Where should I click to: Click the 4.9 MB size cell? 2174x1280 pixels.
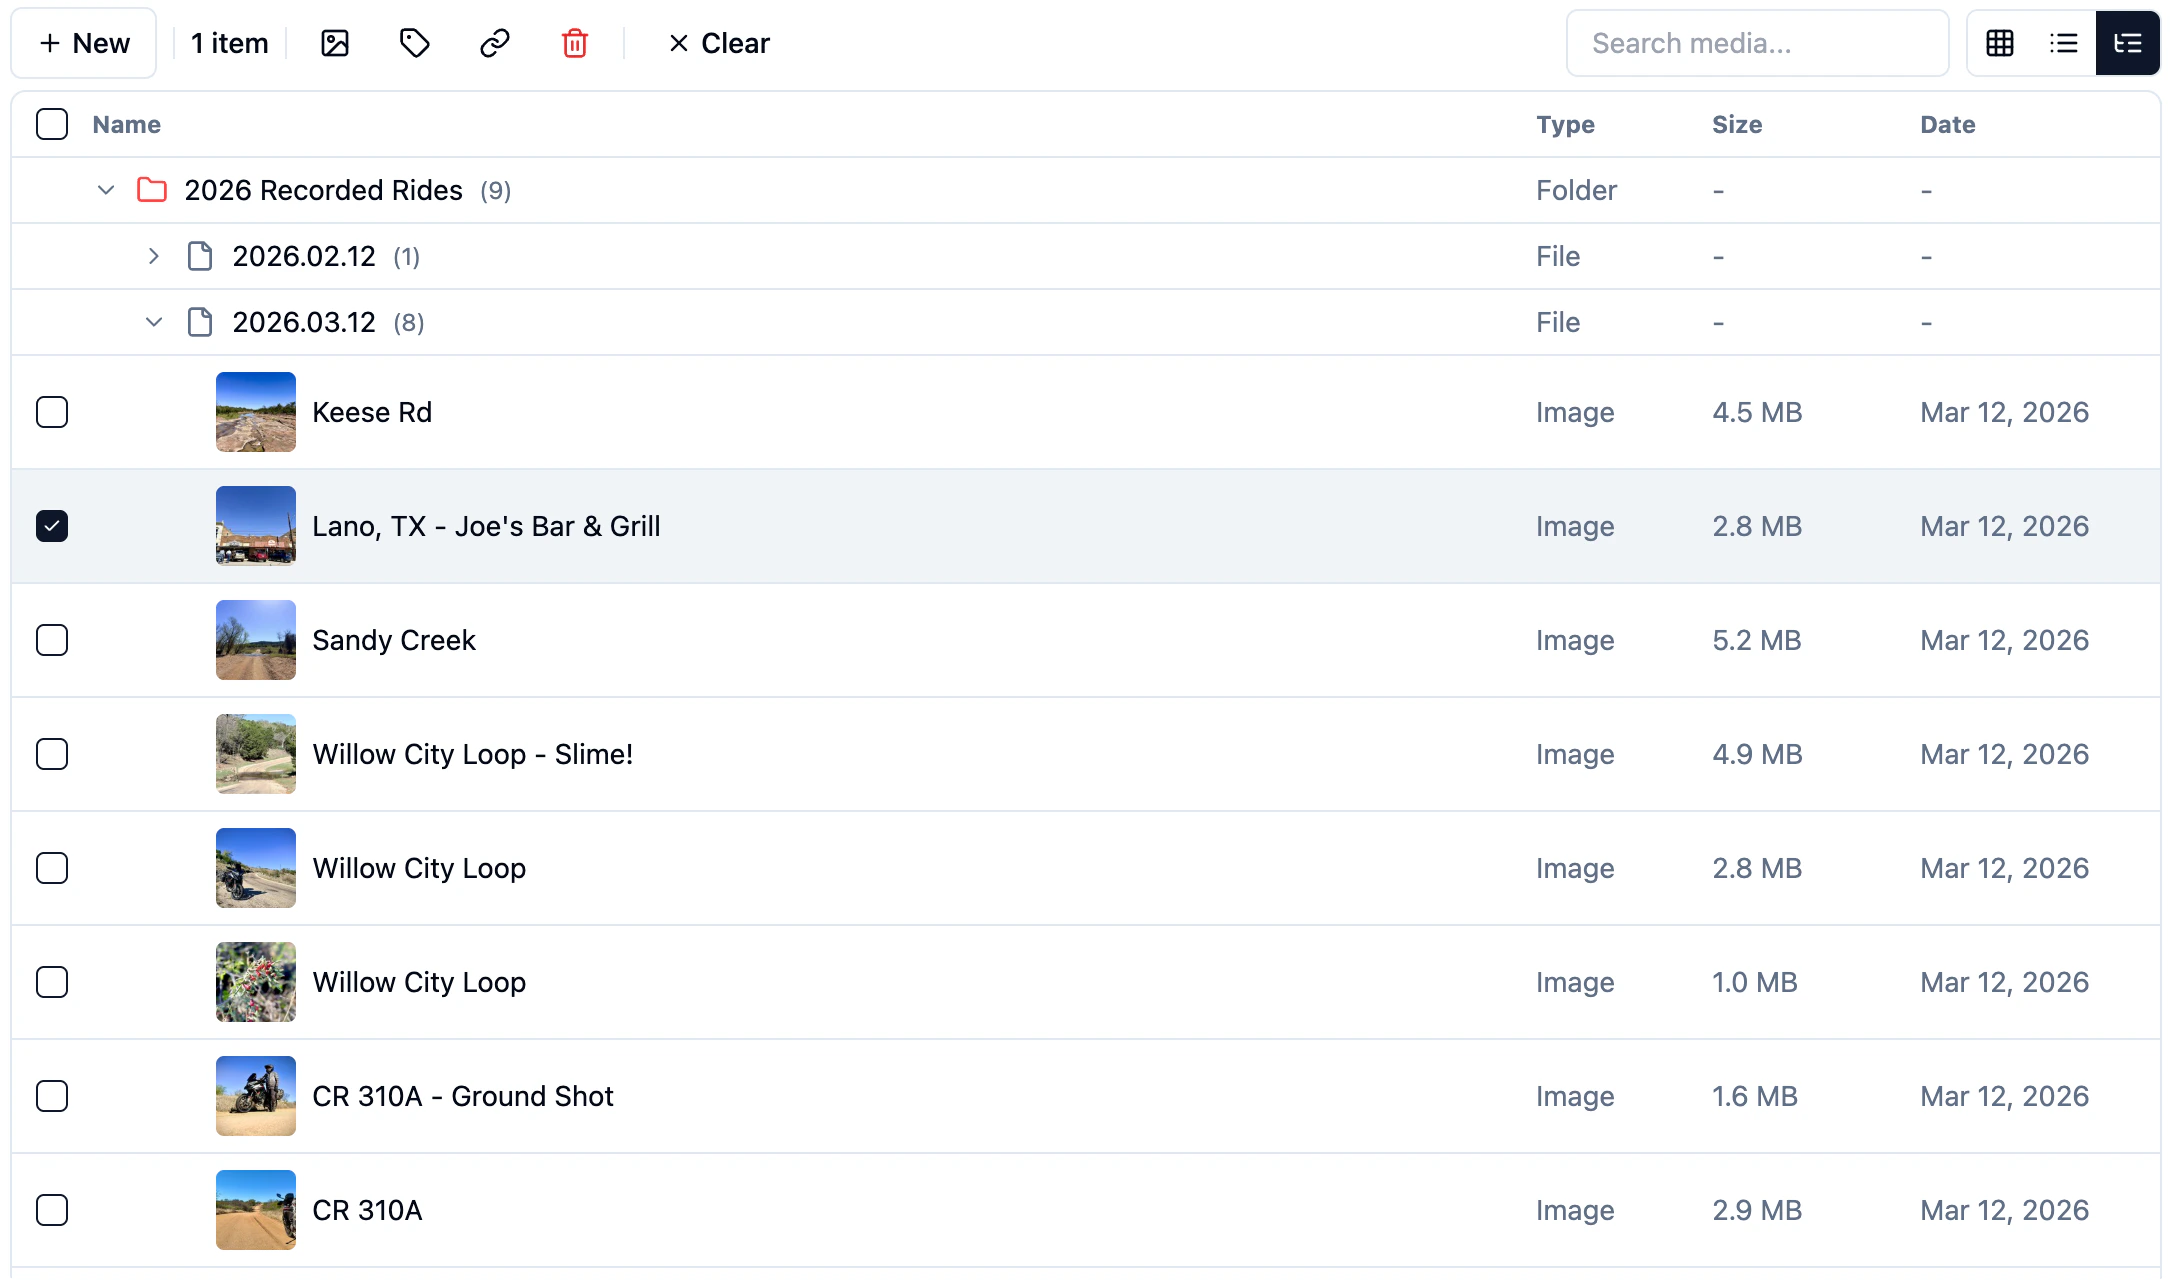[x=1757, y=754]
